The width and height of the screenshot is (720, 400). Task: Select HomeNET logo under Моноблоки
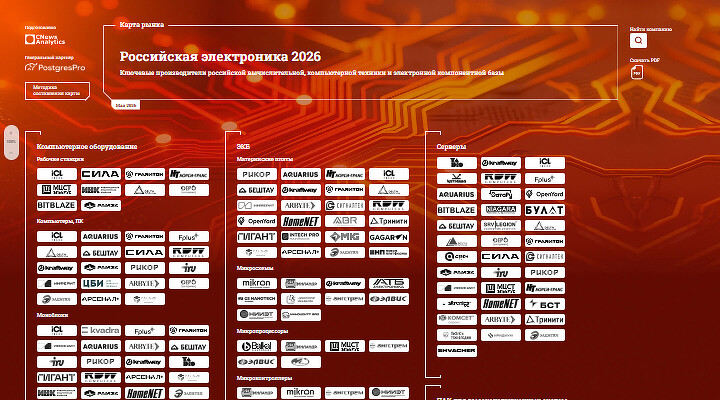click(145, 393)
